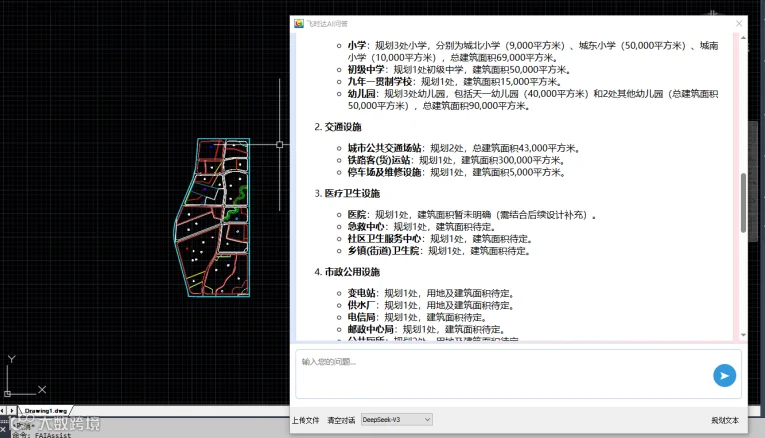Click the 飞时达AI问答 title bar icon

[x=299, y=23]
